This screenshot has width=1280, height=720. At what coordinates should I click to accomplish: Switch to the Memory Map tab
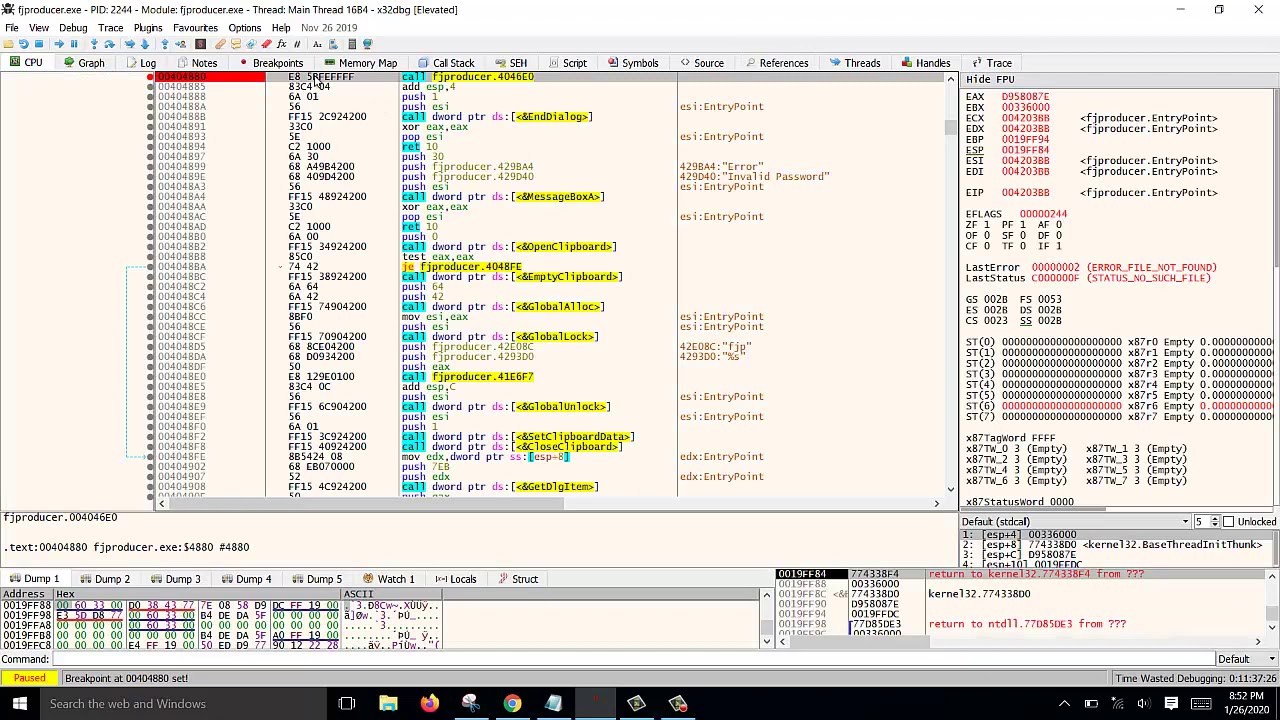click(359, 63)
